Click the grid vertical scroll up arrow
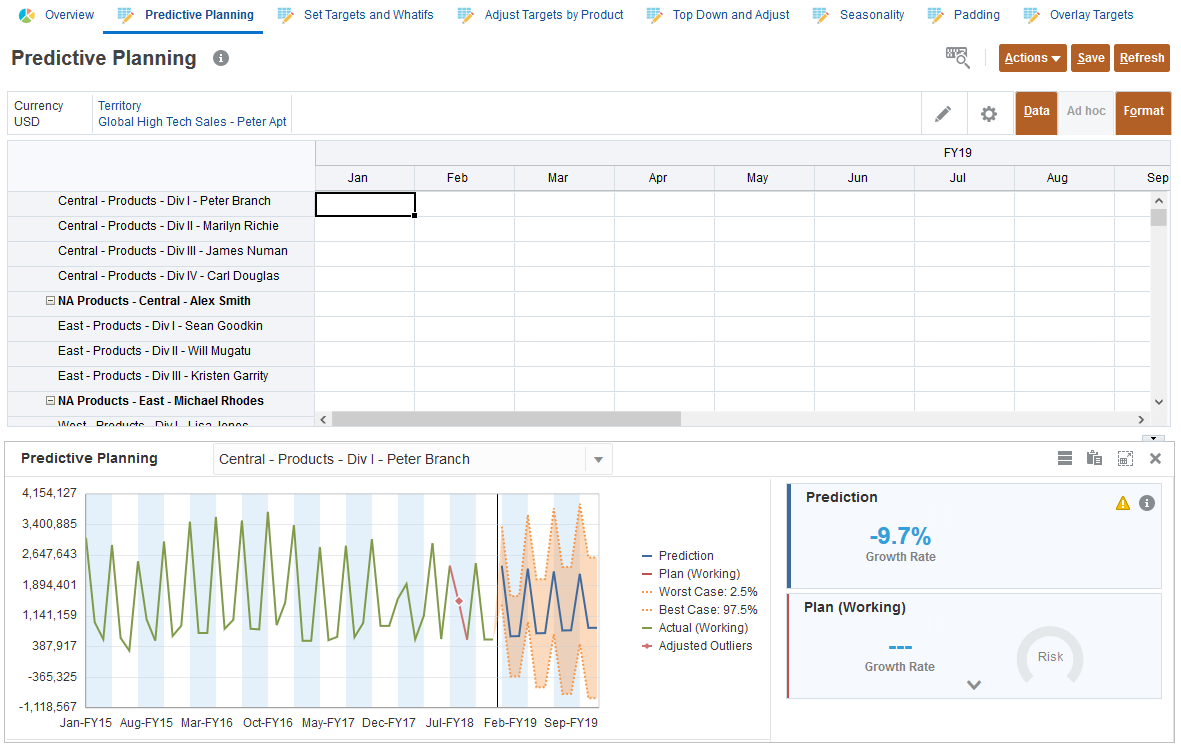1181x747 pixels. [x=1158, y=200]
